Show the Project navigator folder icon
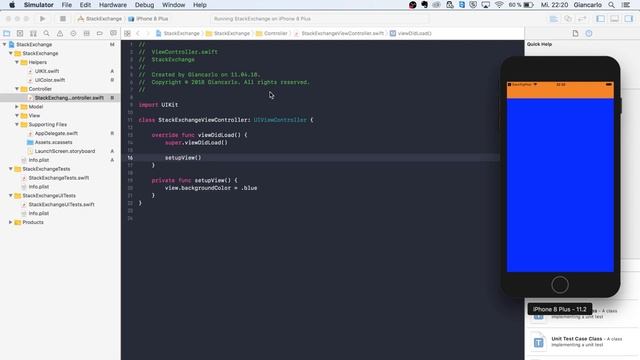 [7, 33]
